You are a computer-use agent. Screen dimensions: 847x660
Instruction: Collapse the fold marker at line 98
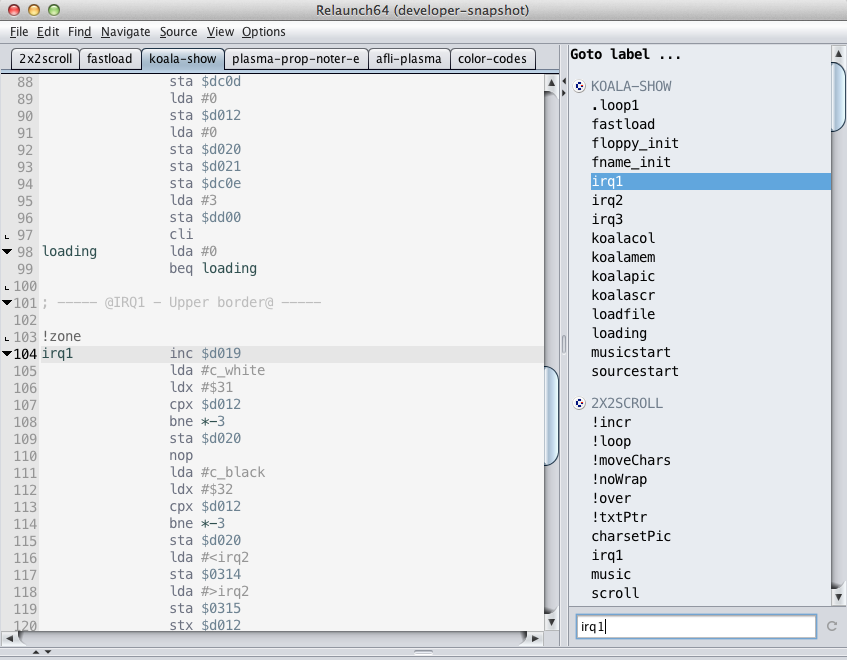click(x=8, y=252)
